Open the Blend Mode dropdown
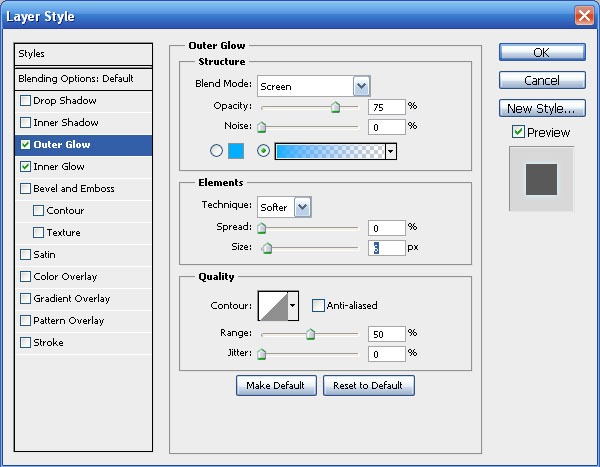This screenshot has width=600, height=467. [x=361, y=87]
